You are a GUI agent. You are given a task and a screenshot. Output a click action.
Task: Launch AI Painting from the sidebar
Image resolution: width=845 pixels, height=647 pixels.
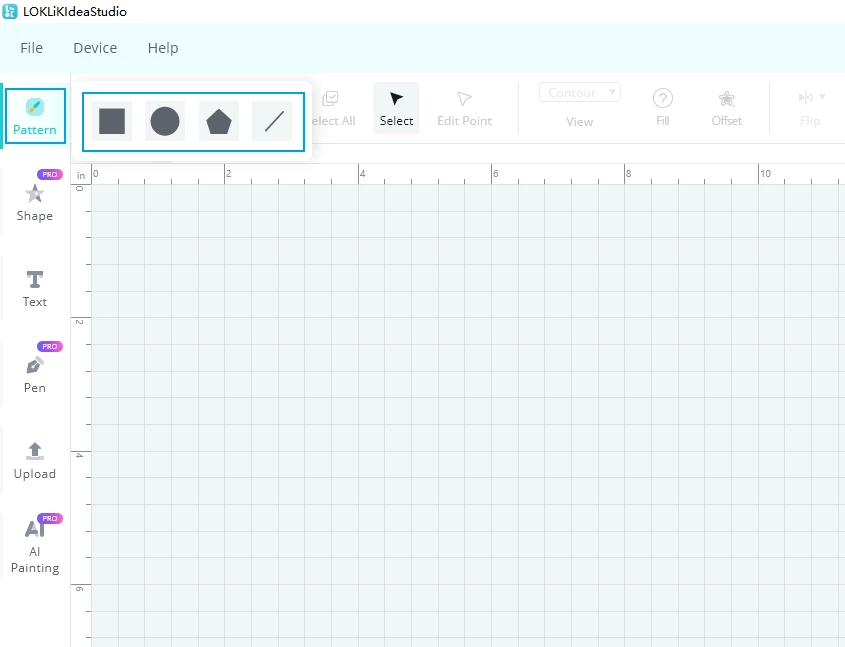point(35,545)
